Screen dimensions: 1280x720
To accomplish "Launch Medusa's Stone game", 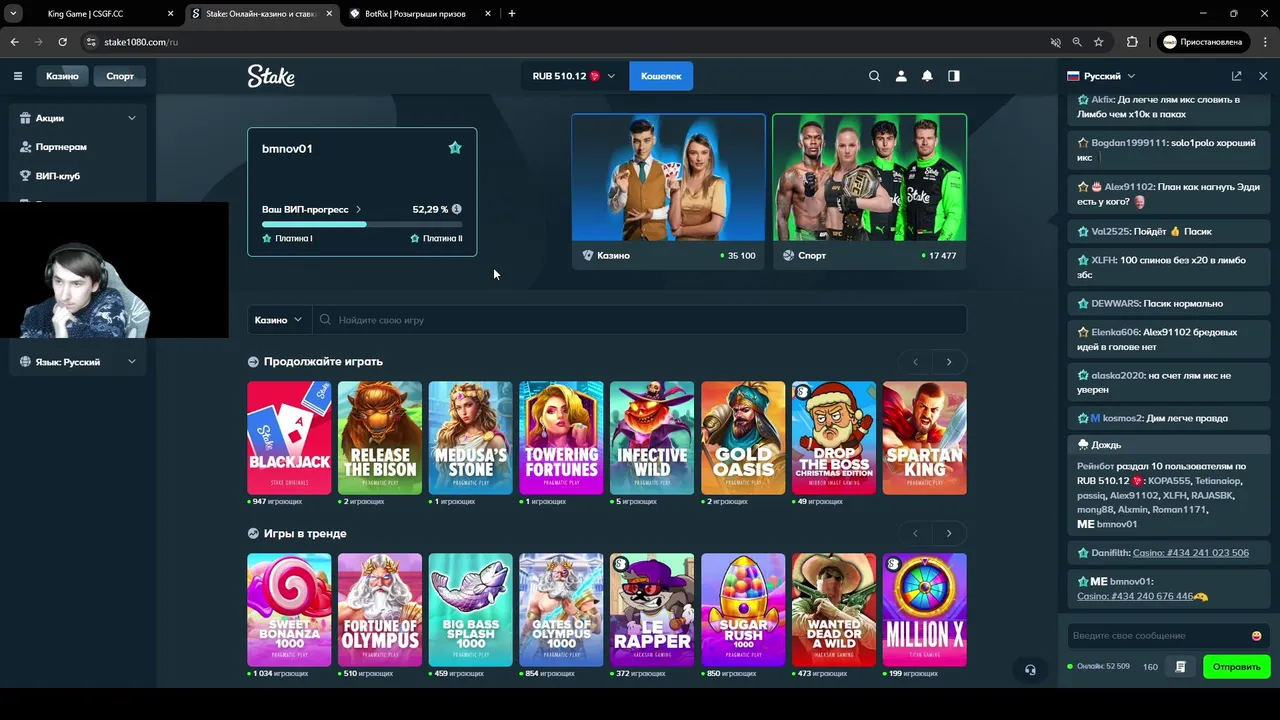I will pos(471,438).
